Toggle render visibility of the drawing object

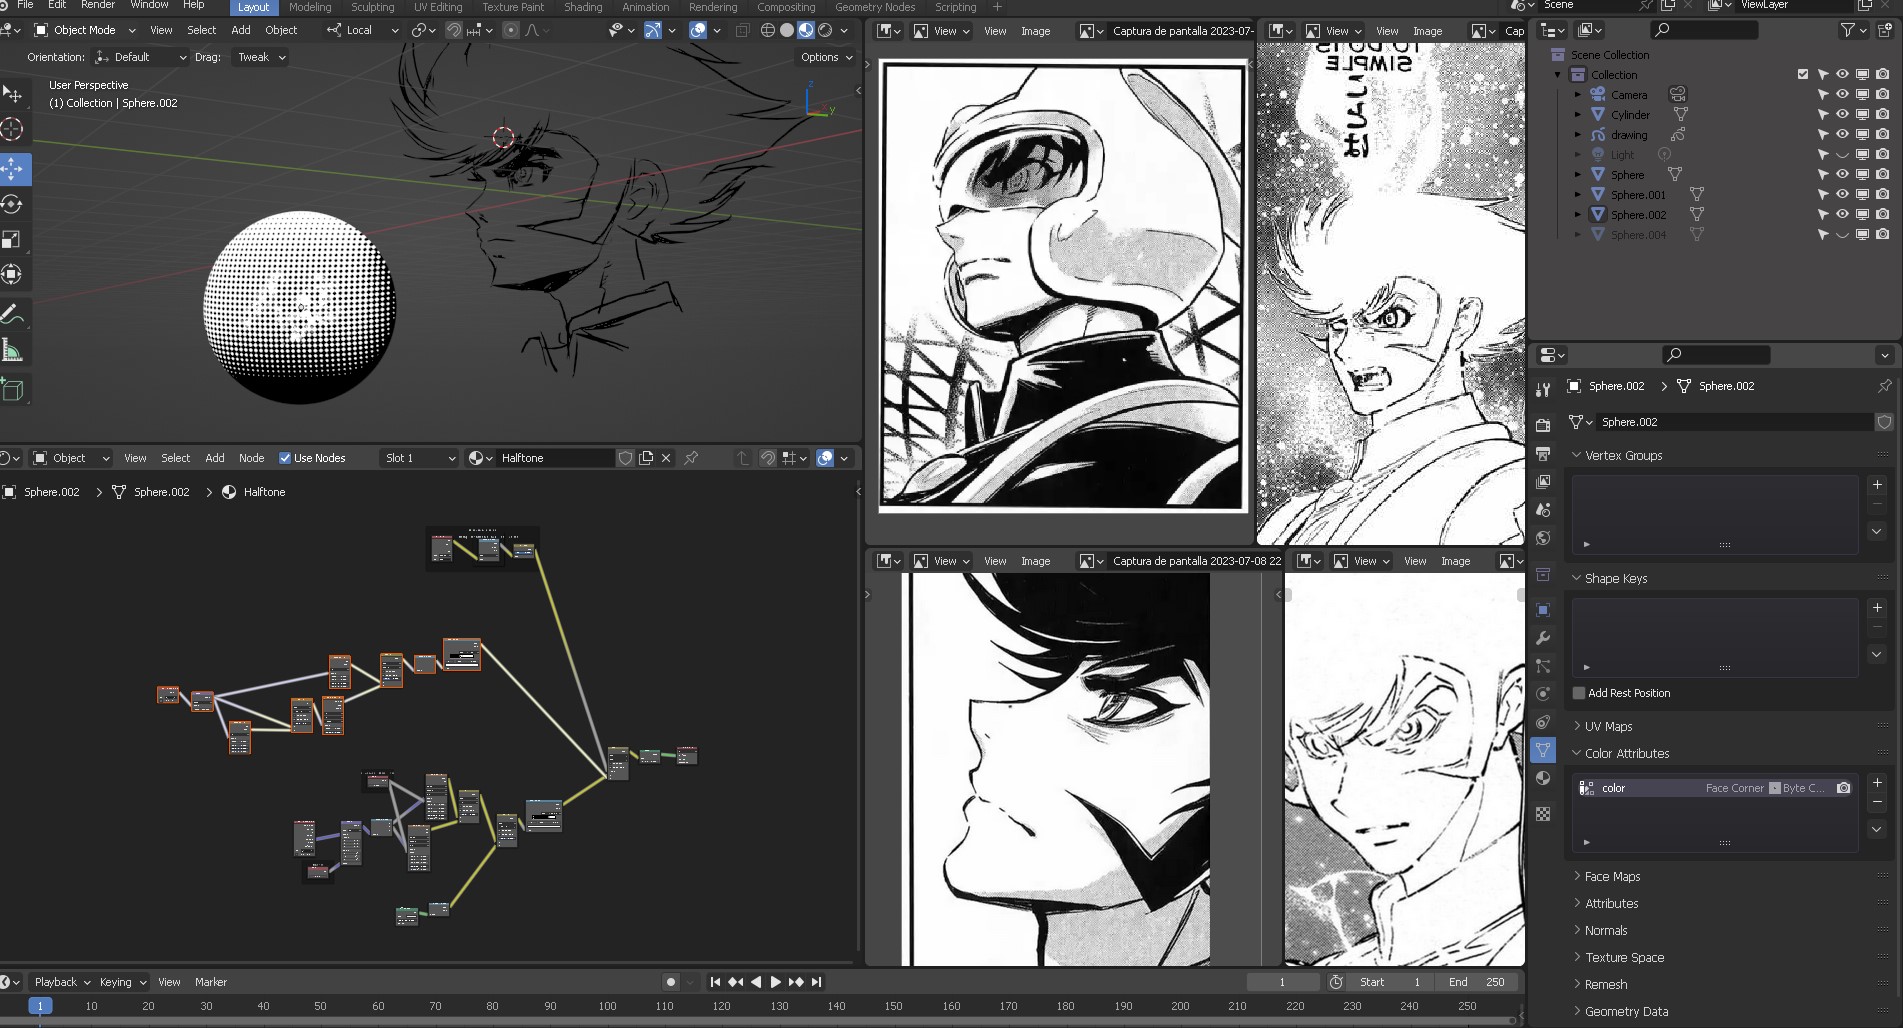pos(1883,134)
